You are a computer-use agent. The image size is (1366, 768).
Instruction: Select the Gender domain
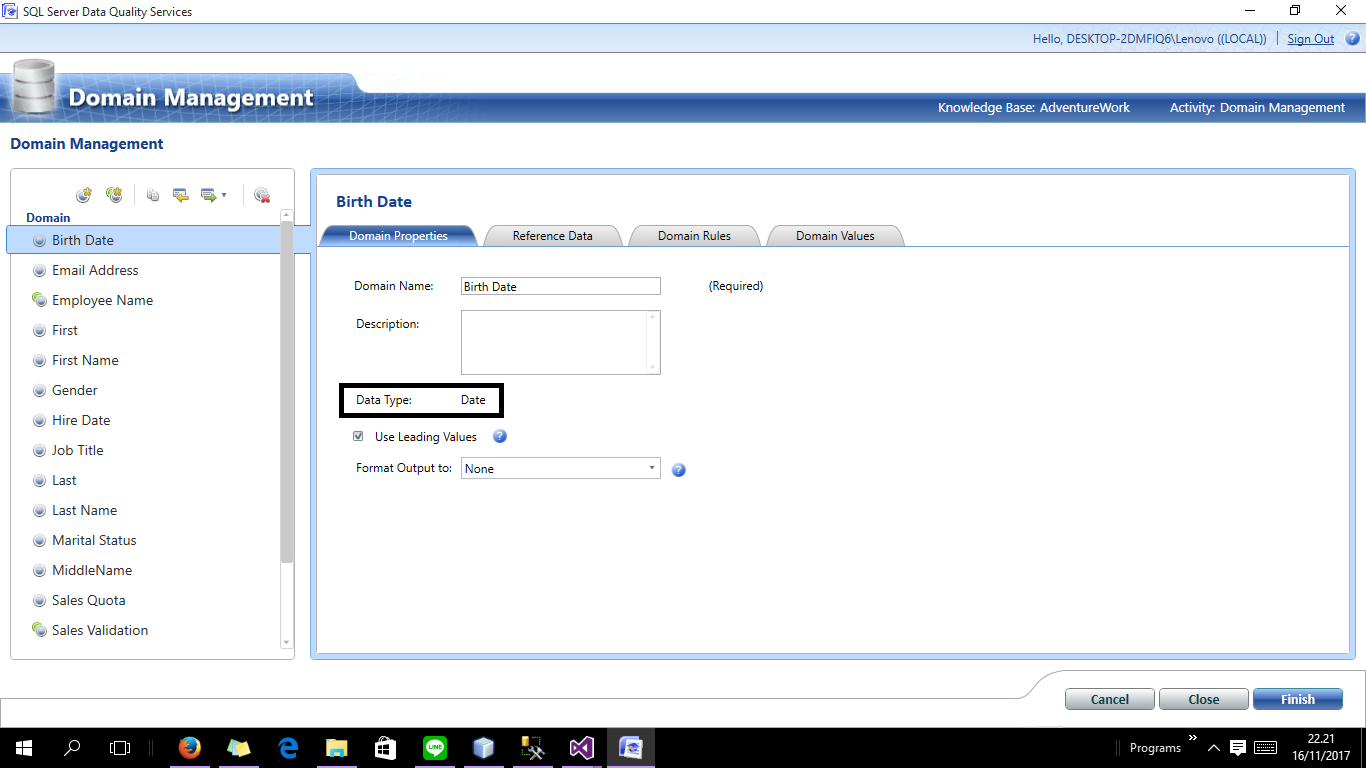[x=75, y=390]
